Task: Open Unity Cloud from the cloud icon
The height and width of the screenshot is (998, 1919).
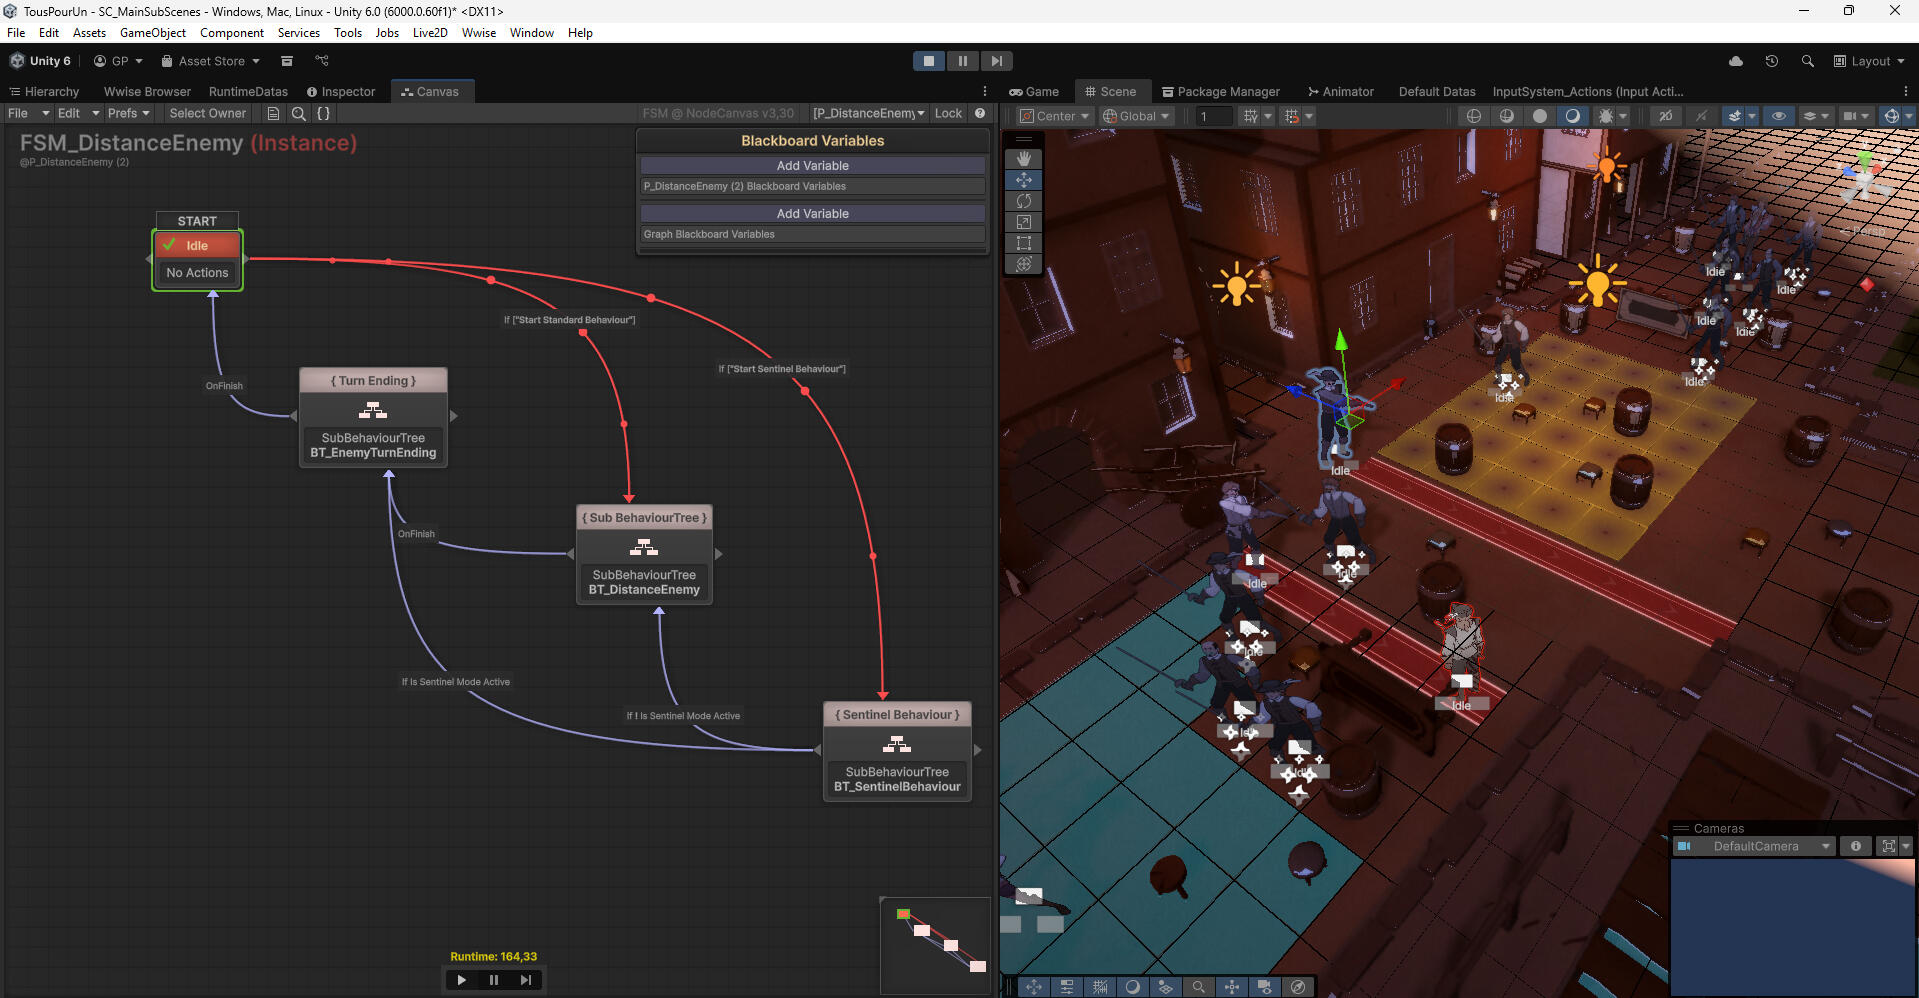Action: point(1735,61)
